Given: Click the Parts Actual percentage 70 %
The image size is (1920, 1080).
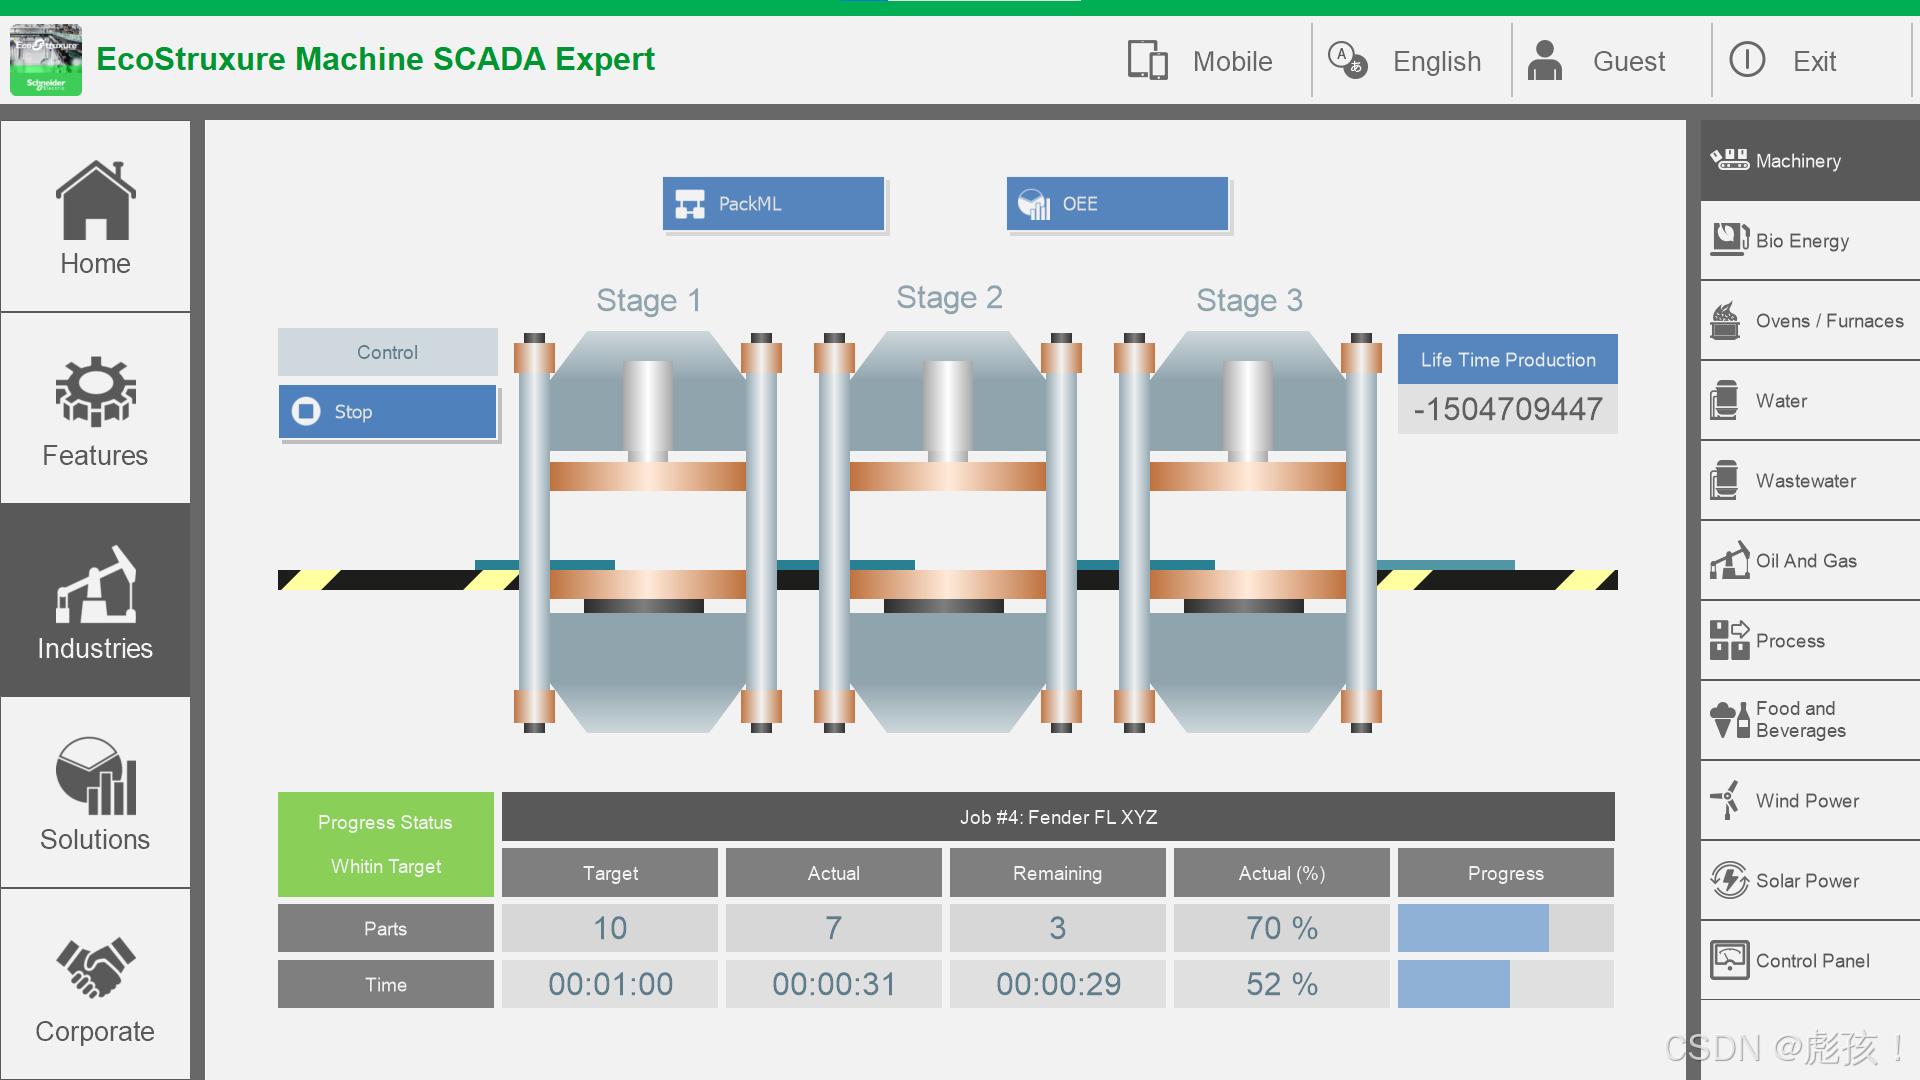Looking at the screenshot, I should (1282, 928).
